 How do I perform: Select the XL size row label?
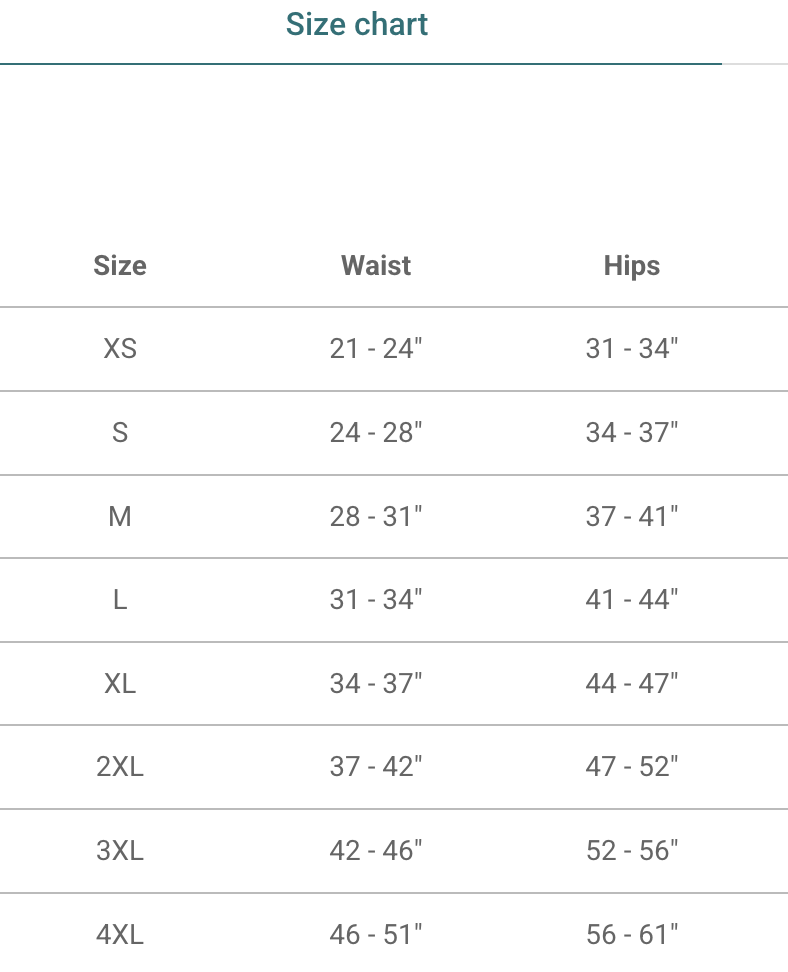pos(120,684)
